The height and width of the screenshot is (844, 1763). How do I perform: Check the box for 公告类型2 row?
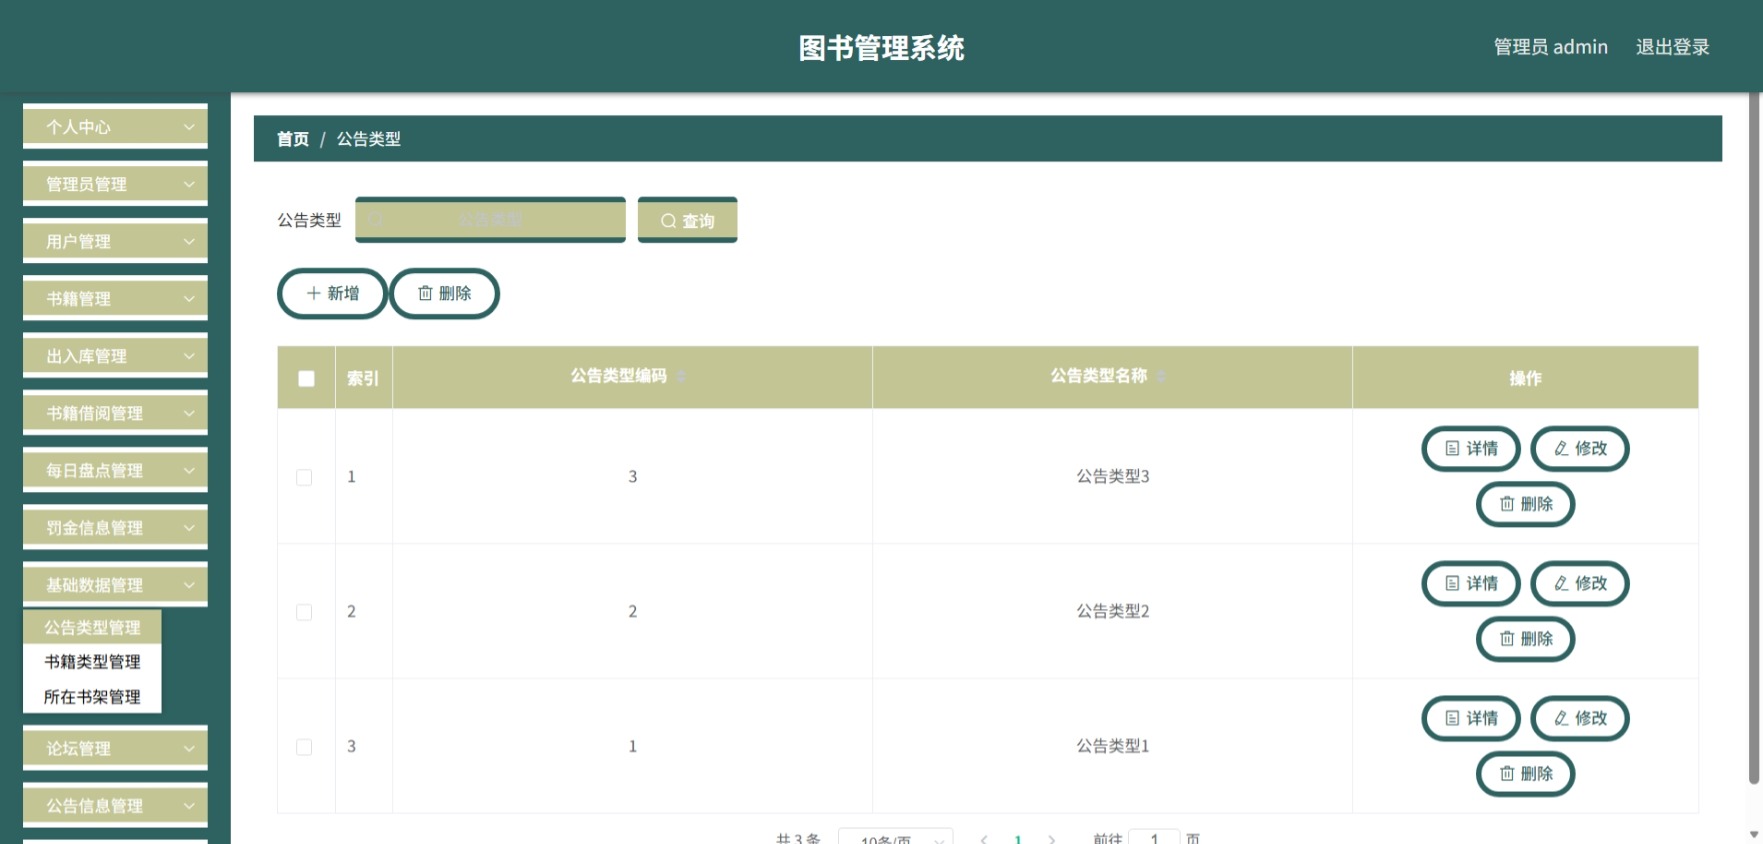(x=304, y=612)
